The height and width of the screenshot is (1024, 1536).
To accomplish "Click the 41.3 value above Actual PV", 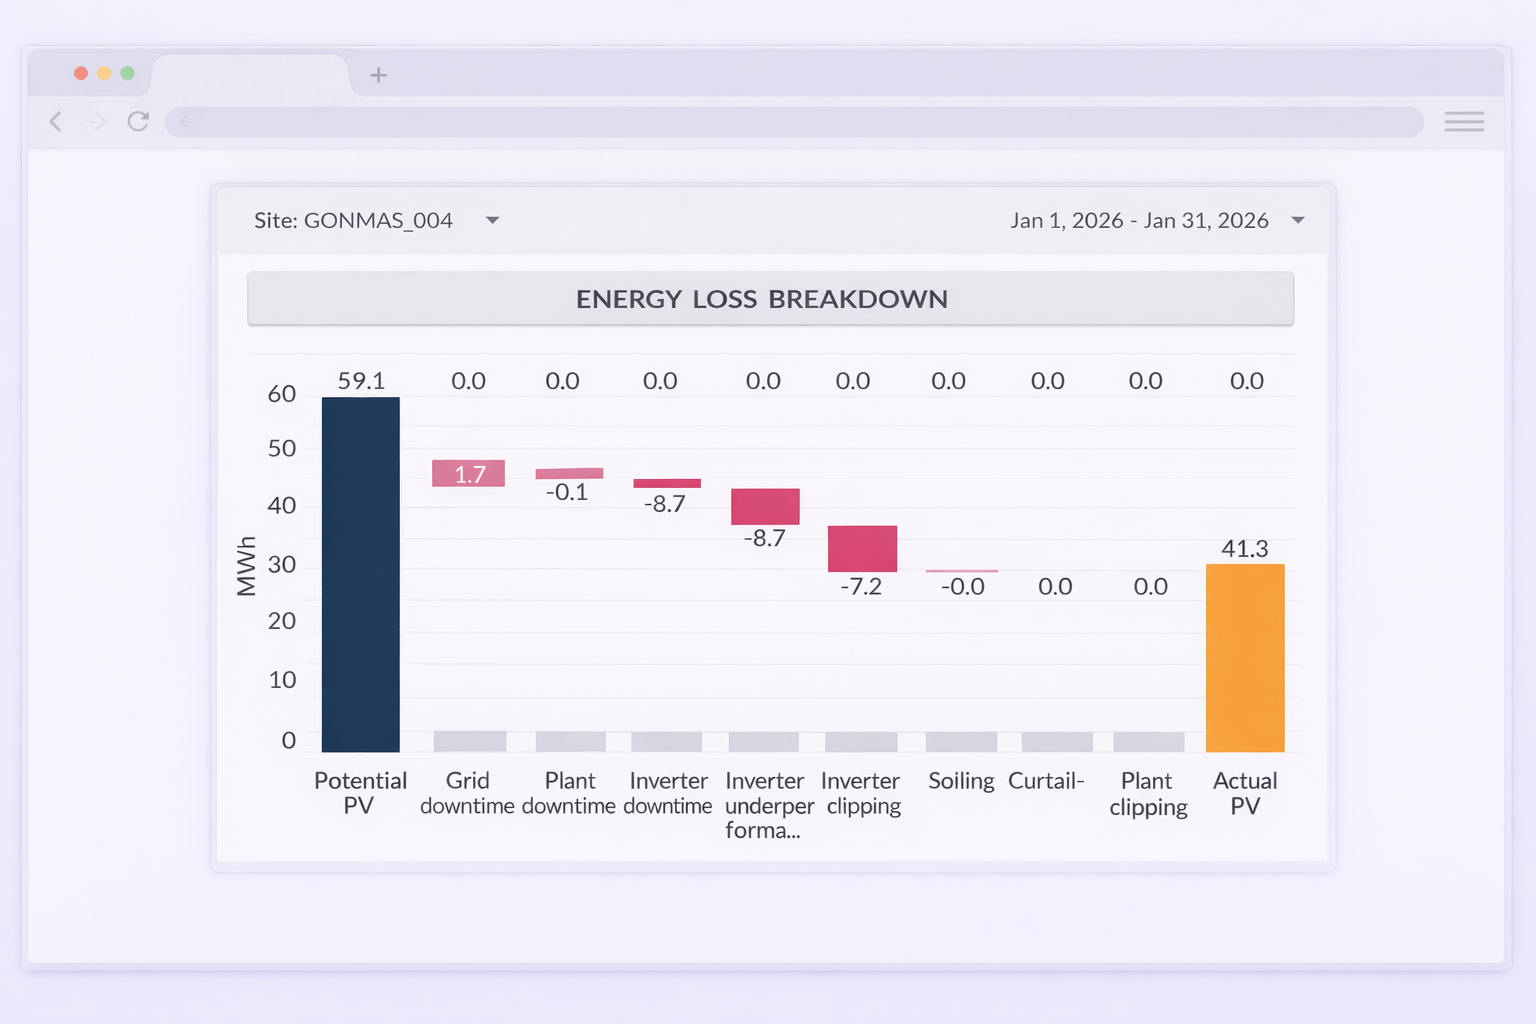I will tap(1245, 548).
